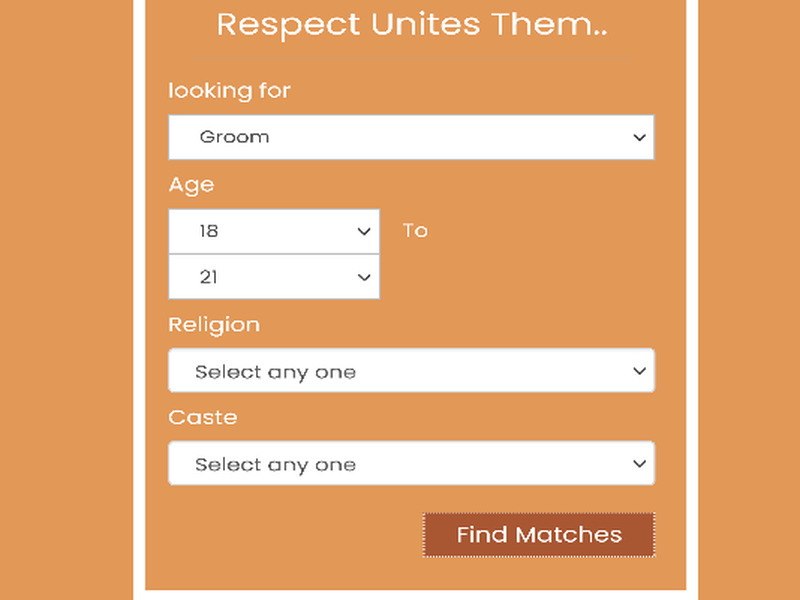Click the chevron on the Groom dropdown

pos(641,137)
